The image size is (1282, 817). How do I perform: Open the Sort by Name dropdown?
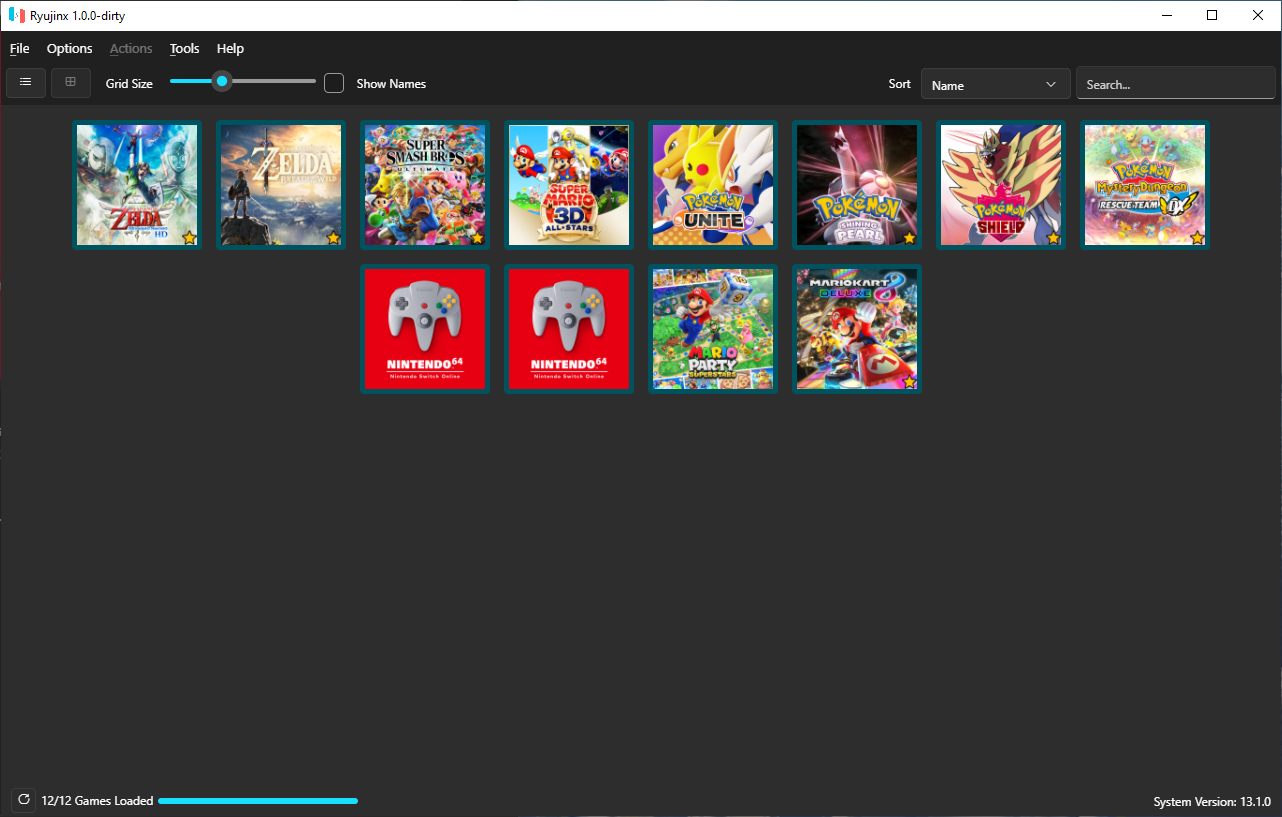(x=995, y=84)
